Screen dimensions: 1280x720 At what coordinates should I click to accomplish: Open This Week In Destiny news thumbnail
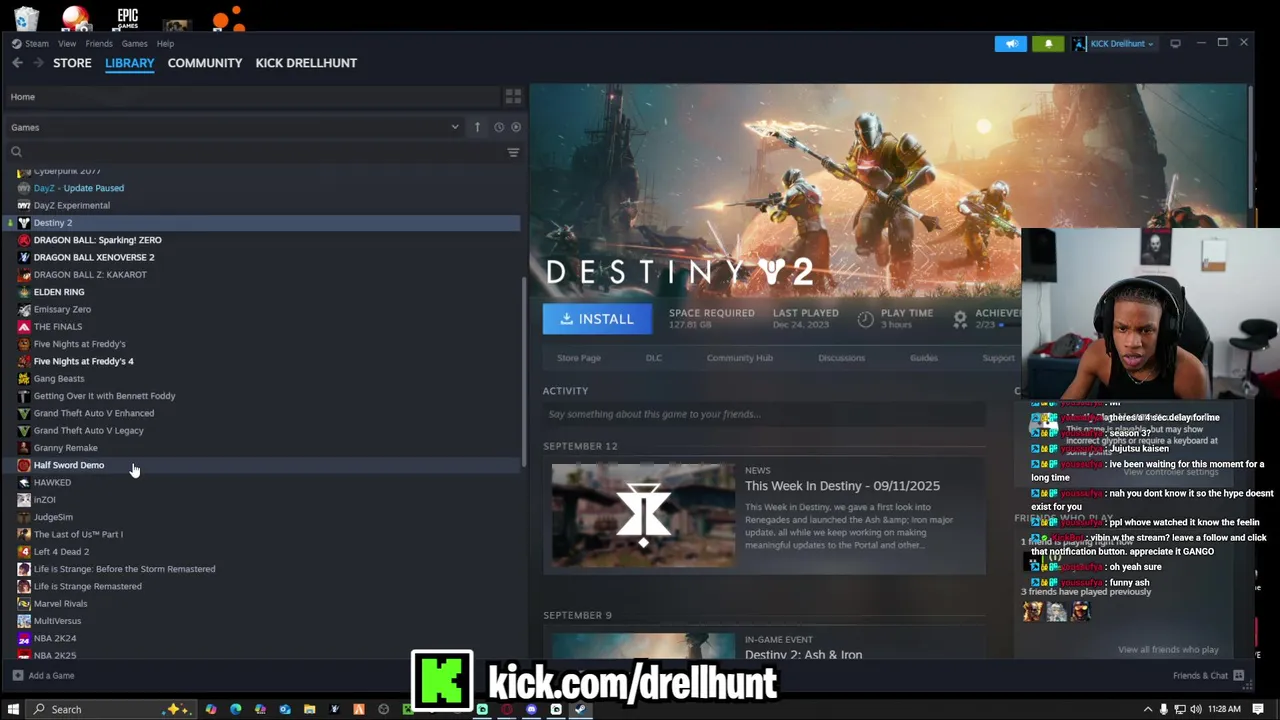(643, 515)
